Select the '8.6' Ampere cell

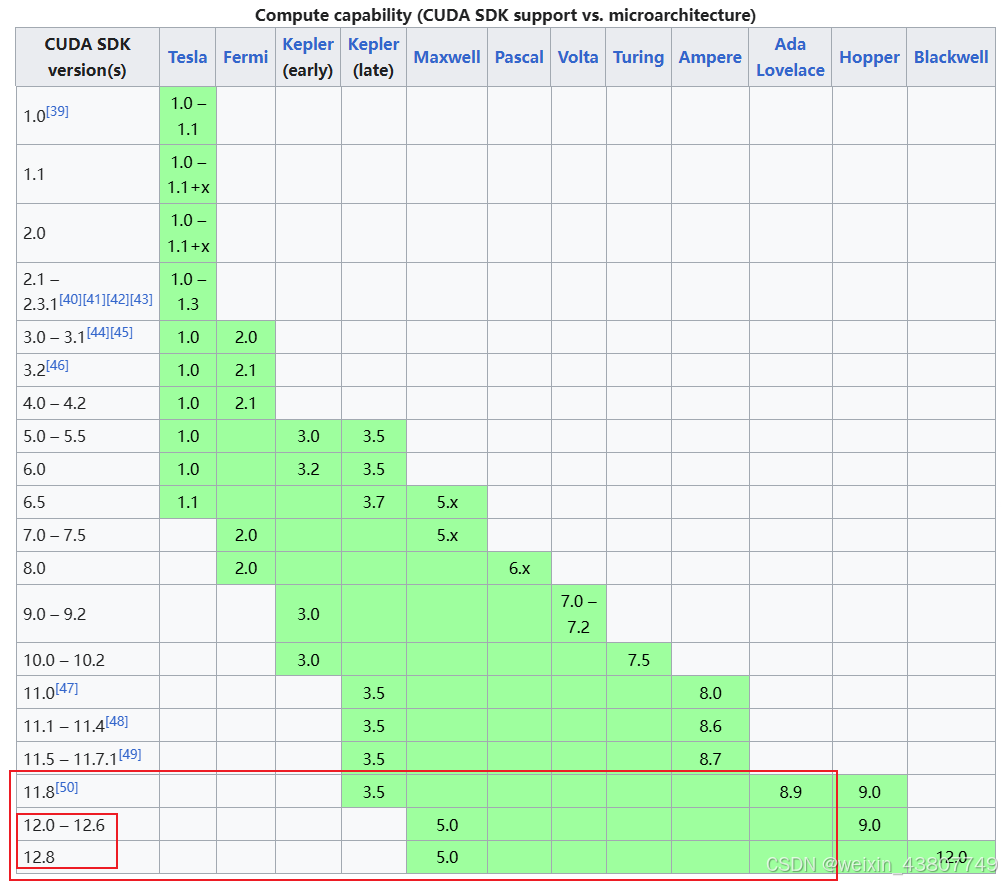click(x=710, y=726)
